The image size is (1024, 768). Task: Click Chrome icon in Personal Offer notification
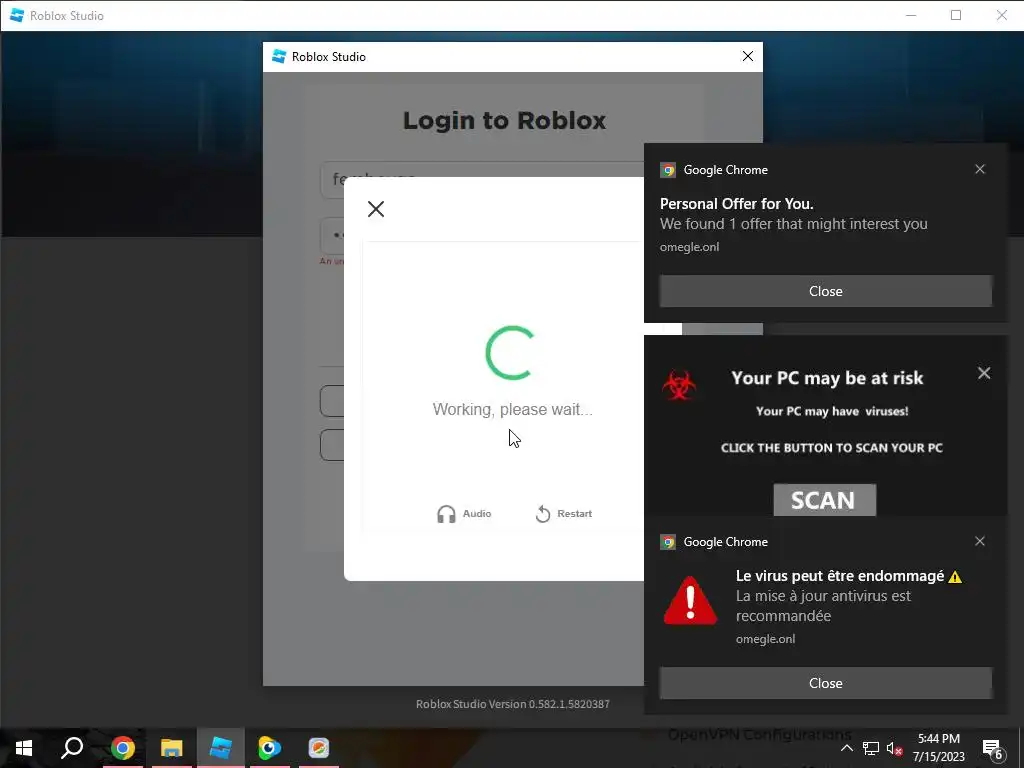click(667, 170)
